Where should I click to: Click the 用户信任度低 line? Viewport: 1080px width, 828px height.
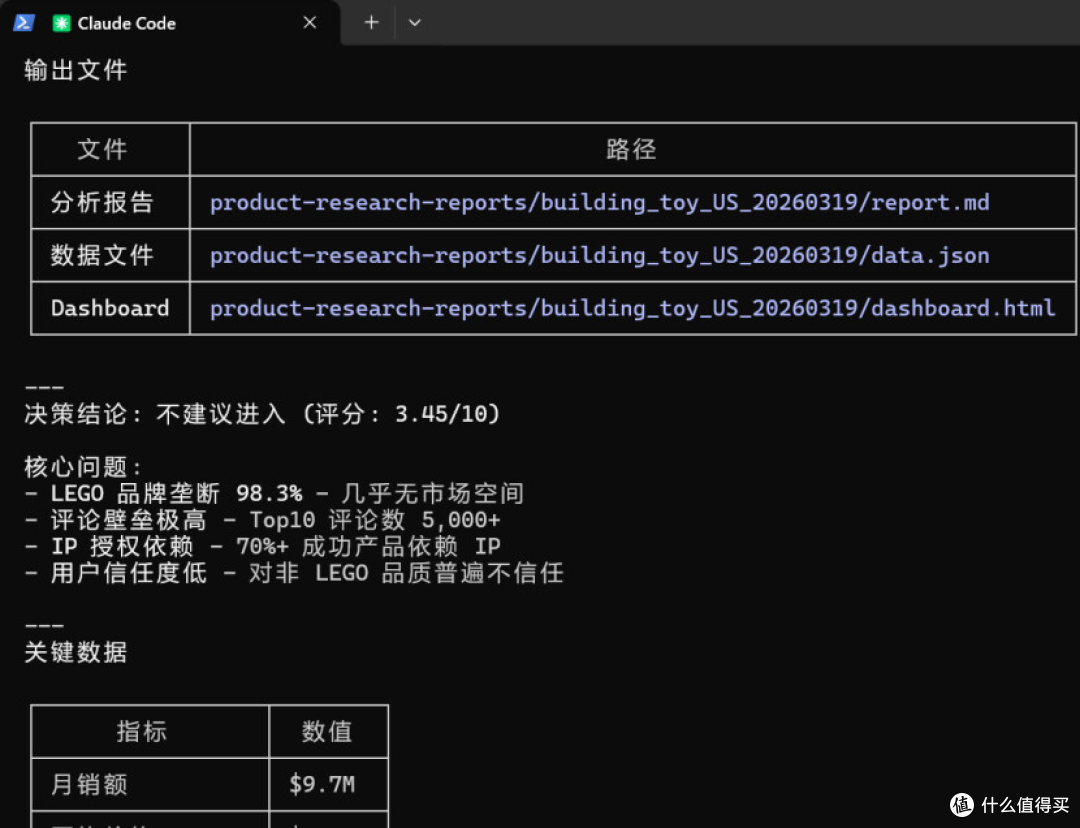tap(294, 572)
